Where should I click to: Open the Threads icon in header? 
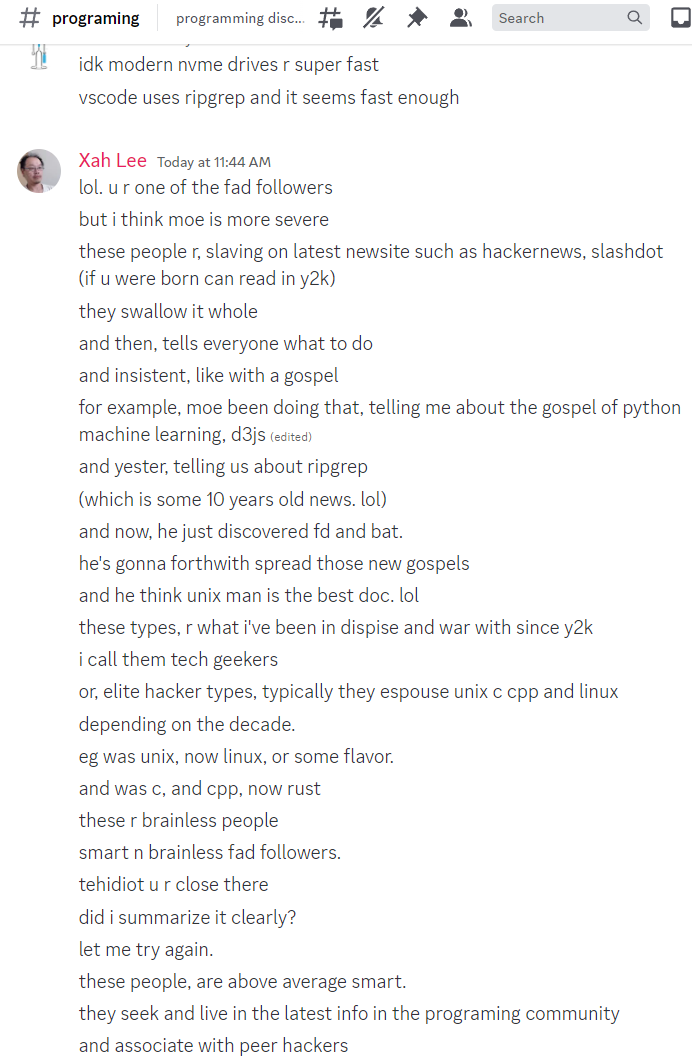click(331, 18)
